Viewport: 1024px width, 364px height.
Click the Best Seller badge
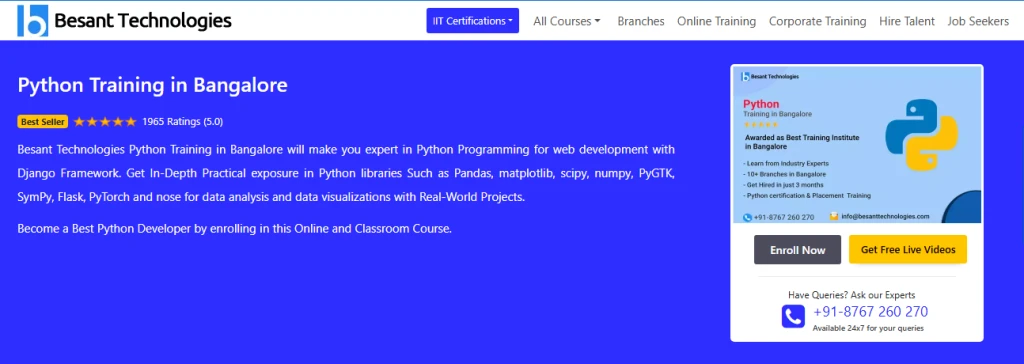pyautogui.click(x=42, y=122)
